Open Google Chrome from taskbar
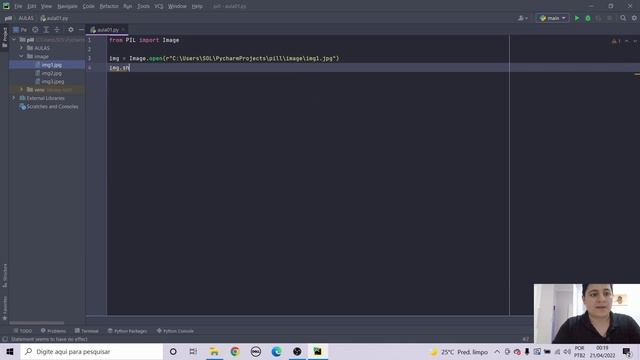This screenshot has height=360, width=640. click(235, 351)
